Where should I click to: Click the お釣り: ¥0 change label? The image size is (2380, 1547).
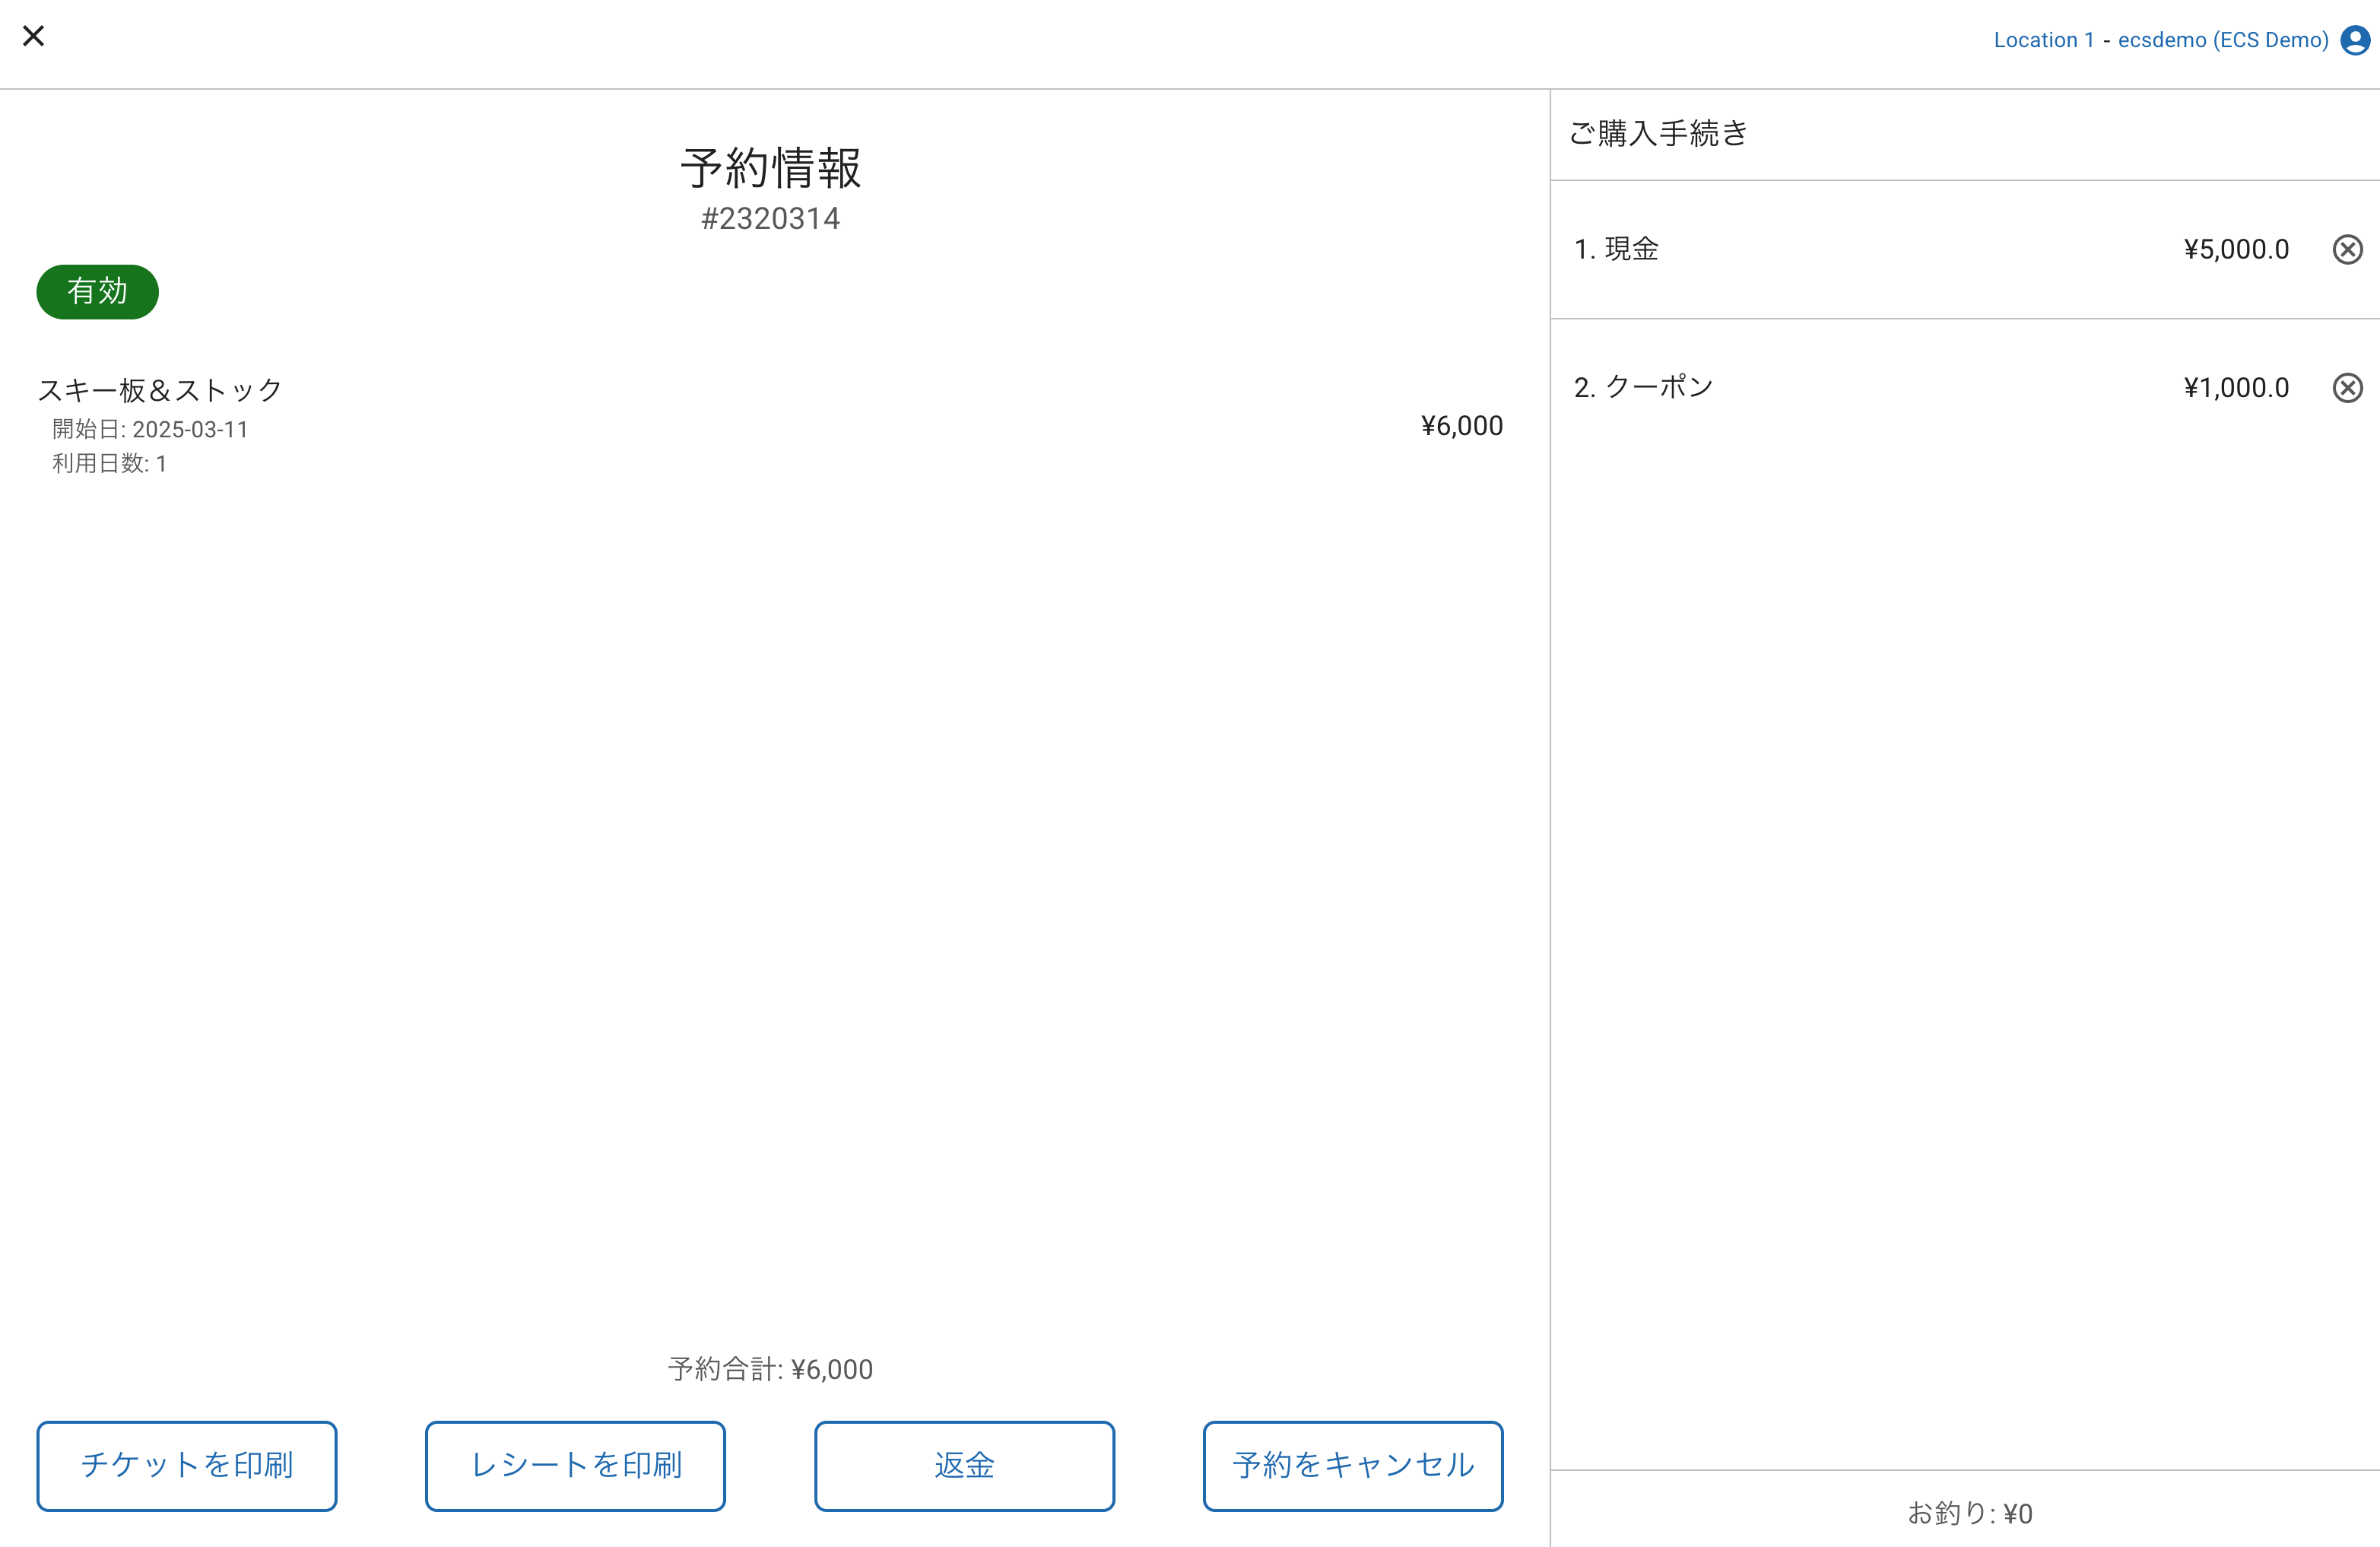pyautogui.click(x=1969, y=1513)
